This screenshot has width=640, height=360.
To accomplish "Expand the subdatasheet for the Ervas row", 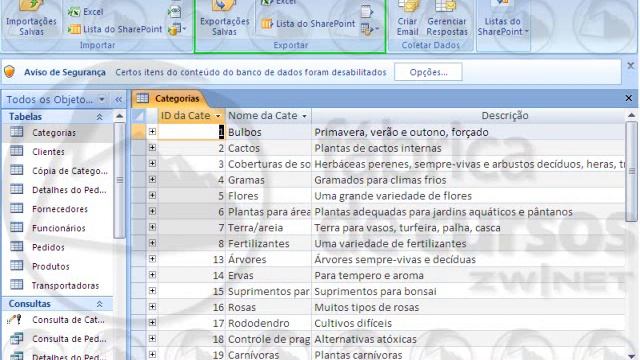I will 152,275.
